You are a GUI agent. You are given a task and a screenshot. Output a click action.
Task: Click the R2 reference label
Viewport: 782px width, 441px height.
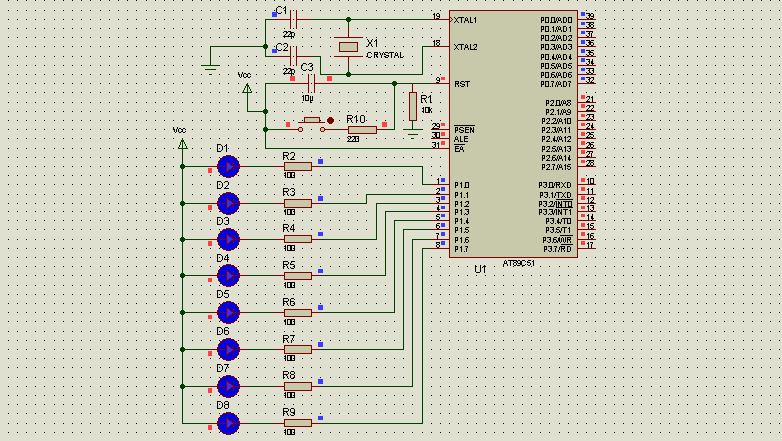coord(289,156)
